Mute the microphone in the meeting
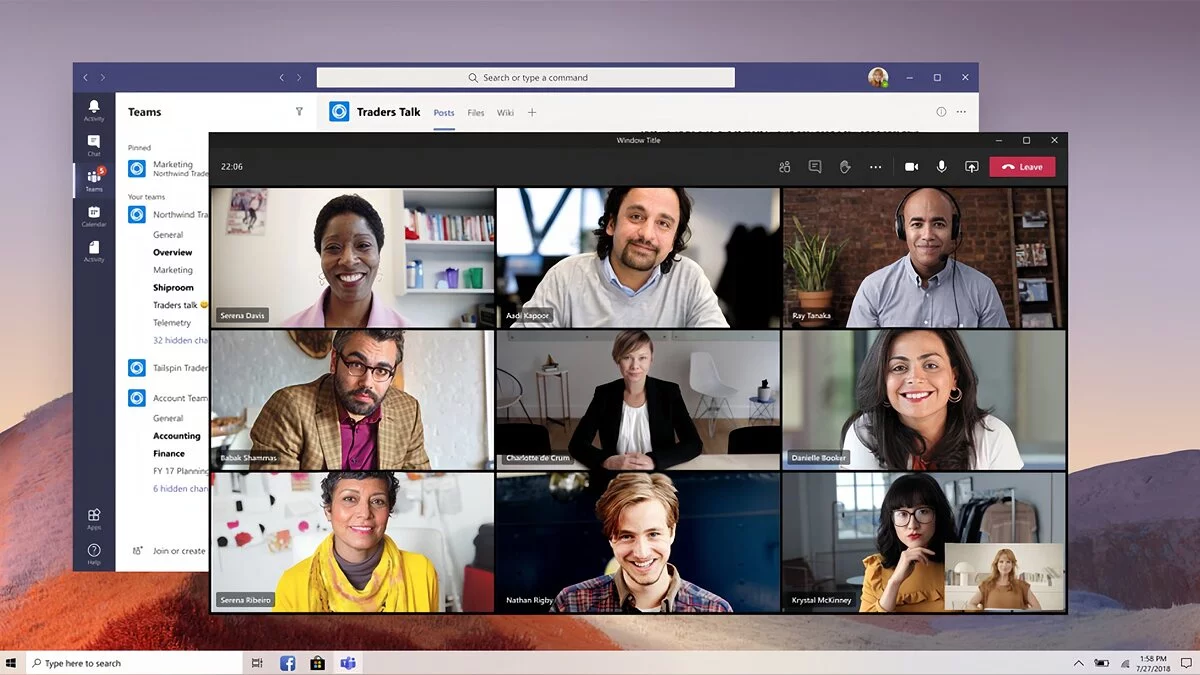The width and height of the screenshot is (1200, 675). [941, 167]
